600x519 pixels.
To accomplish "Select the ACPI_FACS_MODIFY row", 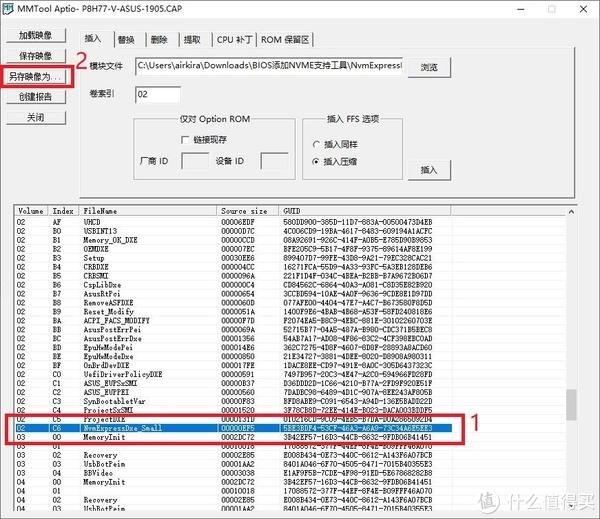I will point(233,321).
